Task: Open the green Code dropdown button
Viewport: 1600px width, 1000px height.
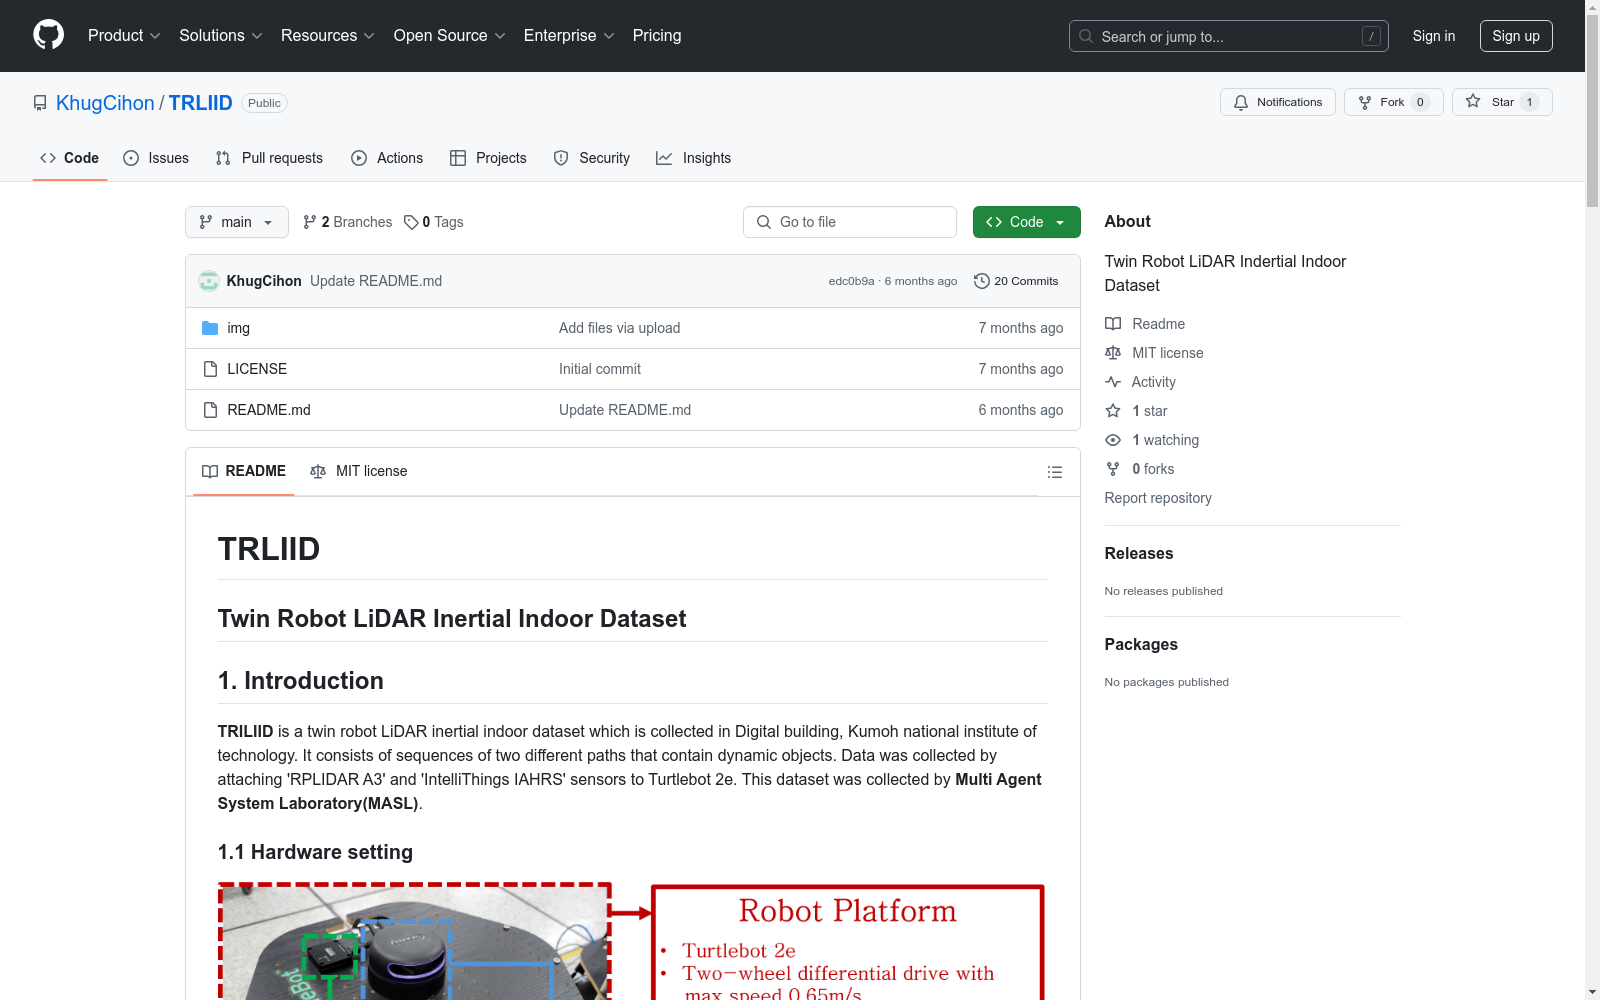Action: click(1026, 222)
